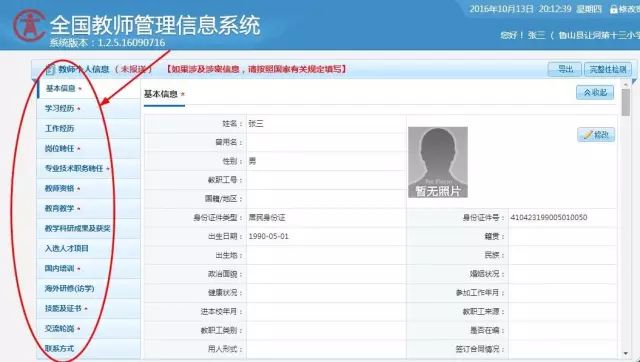Click the 全国教师管理信息系统 title

tap(155, 25)
